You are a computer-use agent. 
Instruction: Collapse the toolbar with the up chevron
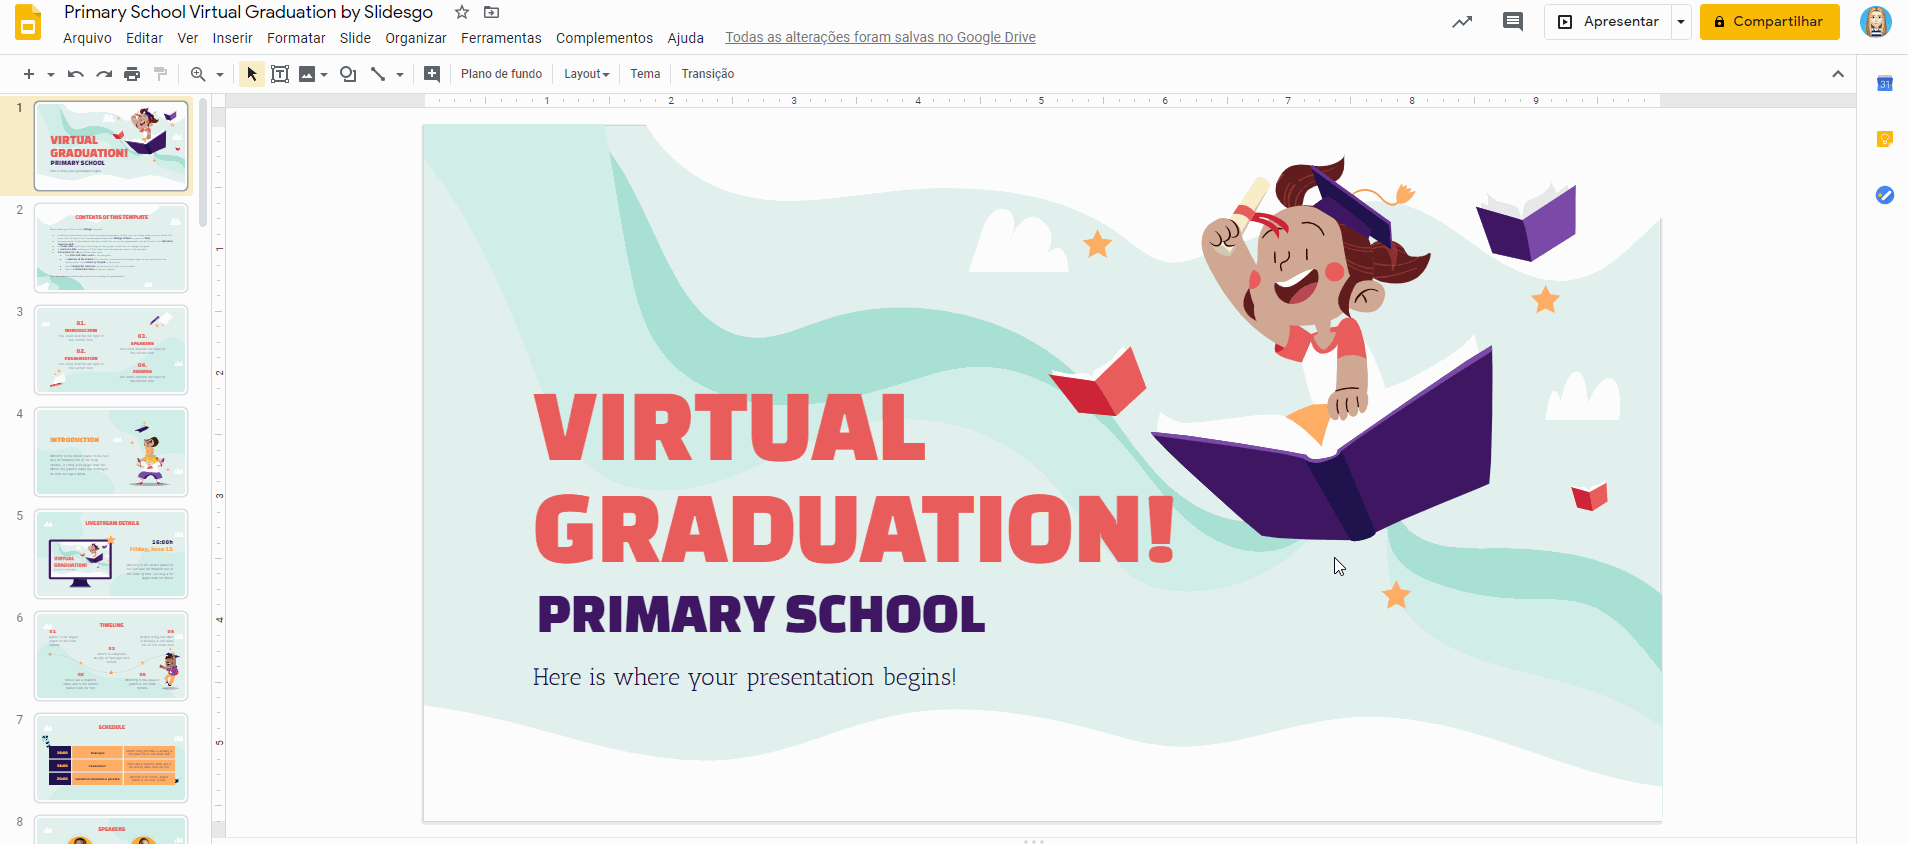coord(1838,74)
